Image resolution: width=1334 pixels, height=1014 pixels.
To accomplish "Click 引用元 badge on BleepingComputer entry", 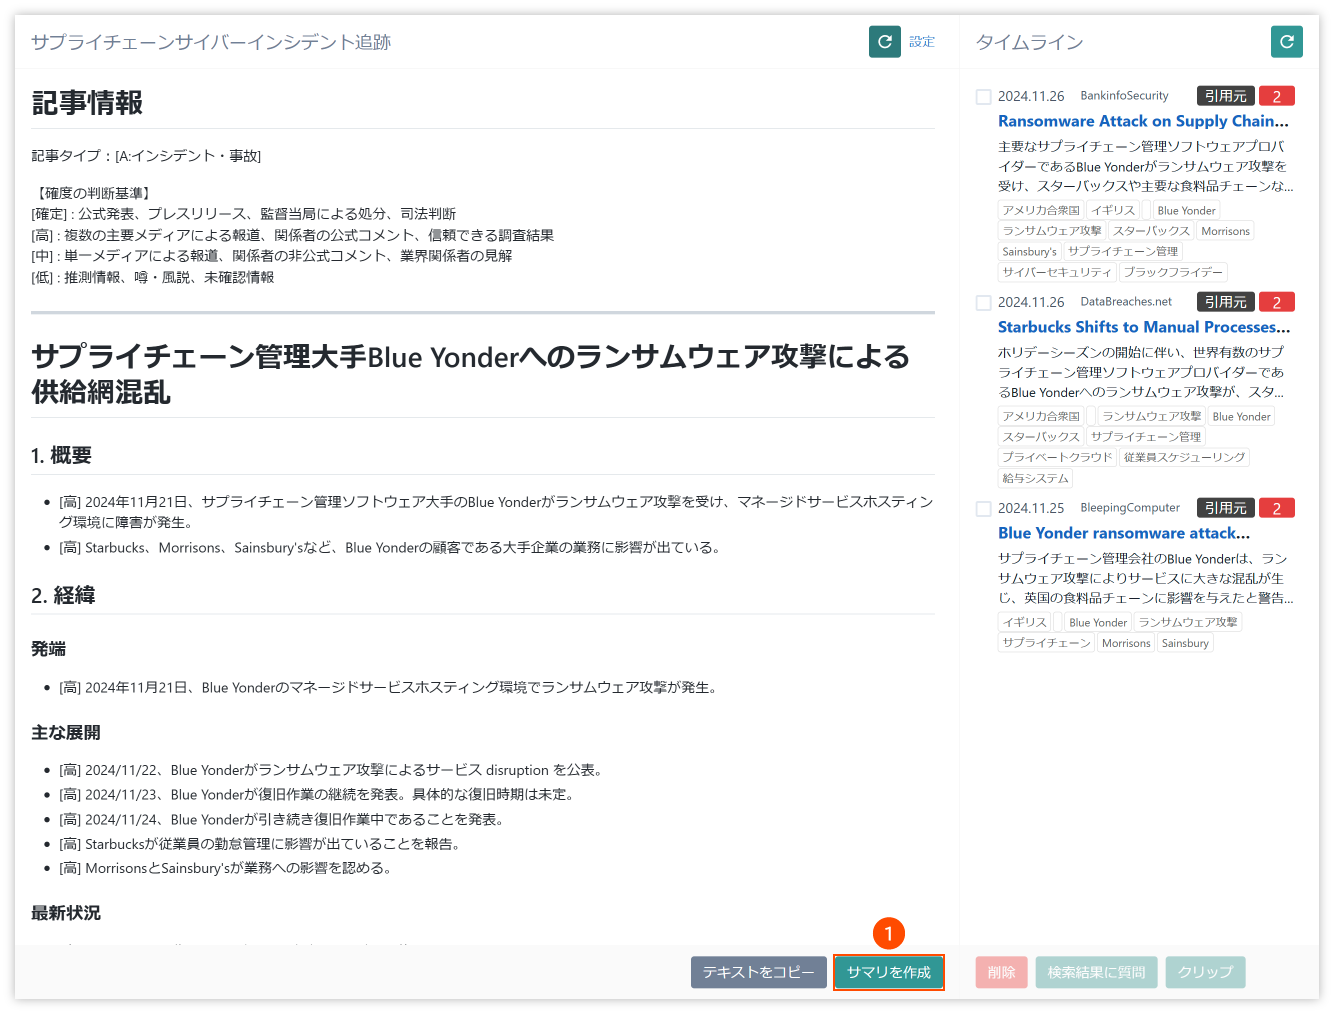I will 1226,508.
